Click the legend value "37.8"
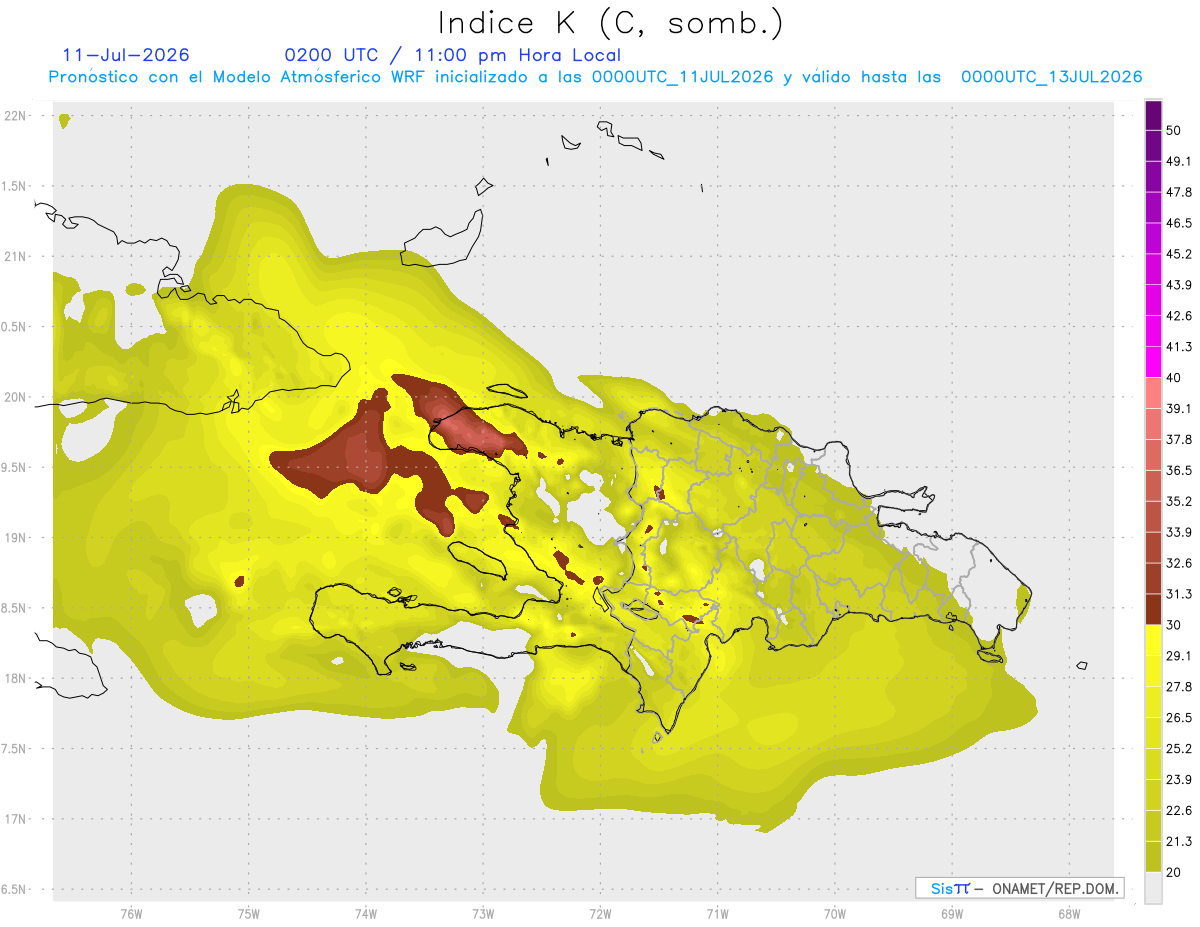The width and height of the screenshot is (1200, 927). coord(1179,440)
